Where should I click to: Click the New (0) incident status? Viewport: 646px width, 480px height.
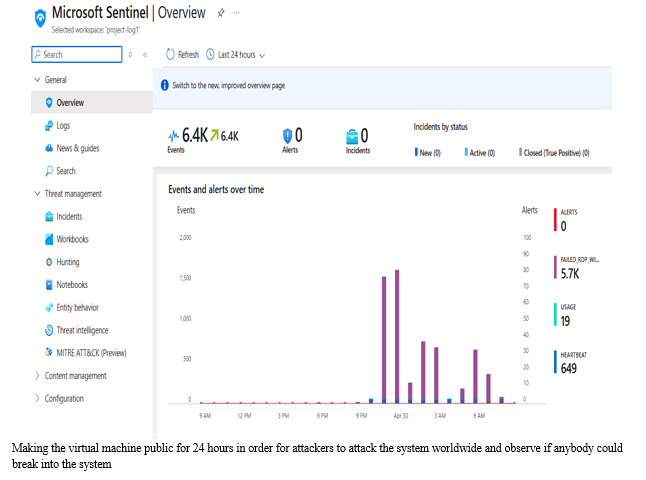[x=428, y=152]
